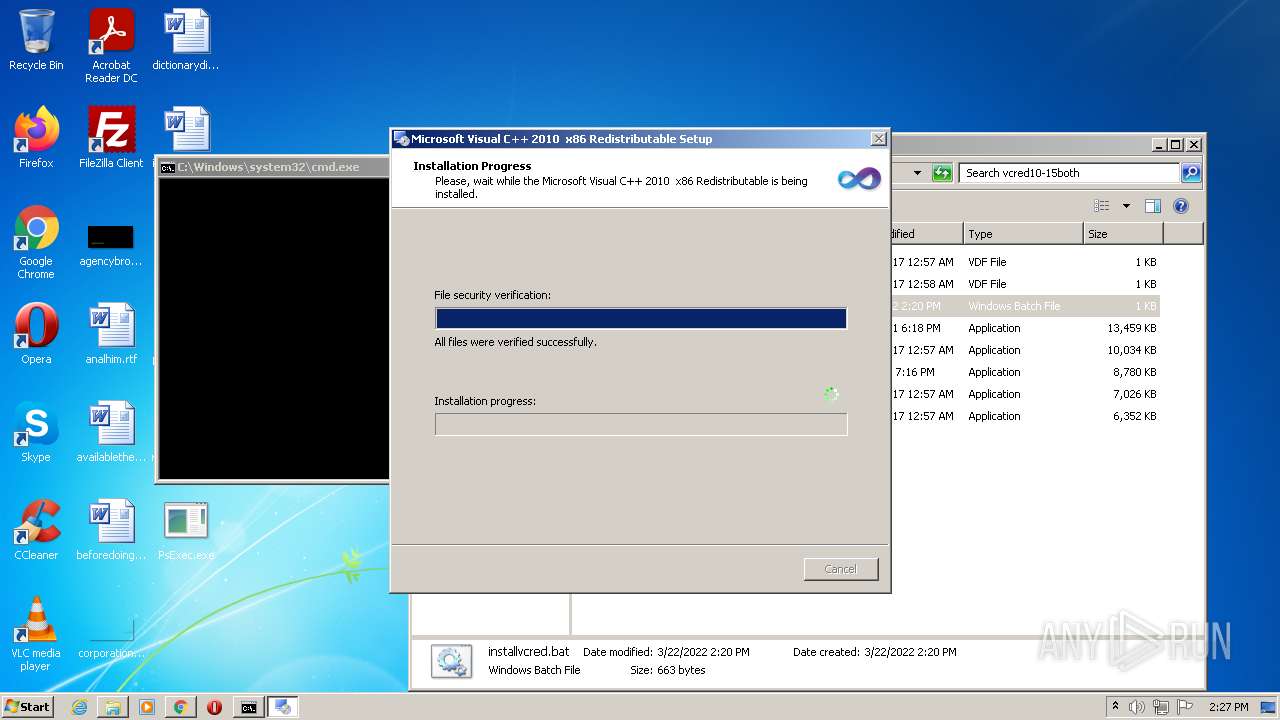The width and height of the screenshot is (1280, 720).
Task: Select the 13,459 KB Application row
Action: click(x=1023, y=328)
